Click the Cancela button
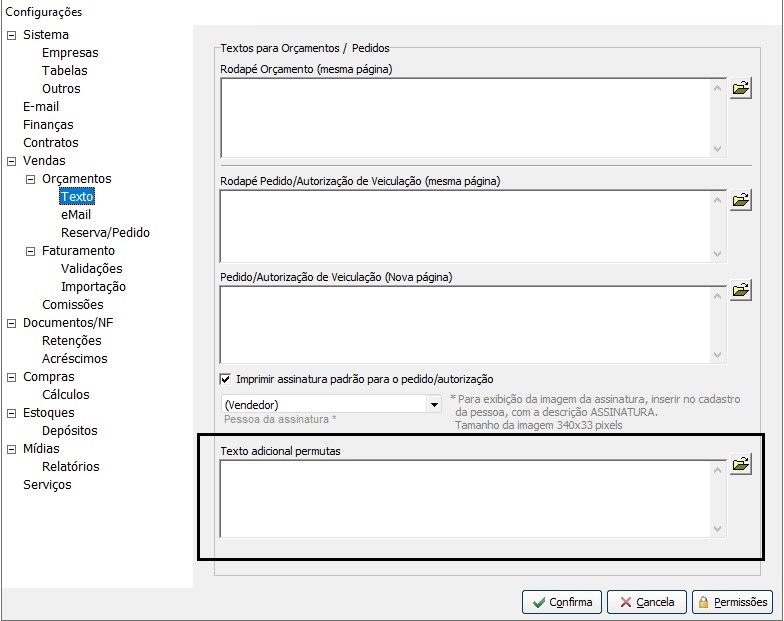This screenshot has height=621, width=784. [646, 602]
